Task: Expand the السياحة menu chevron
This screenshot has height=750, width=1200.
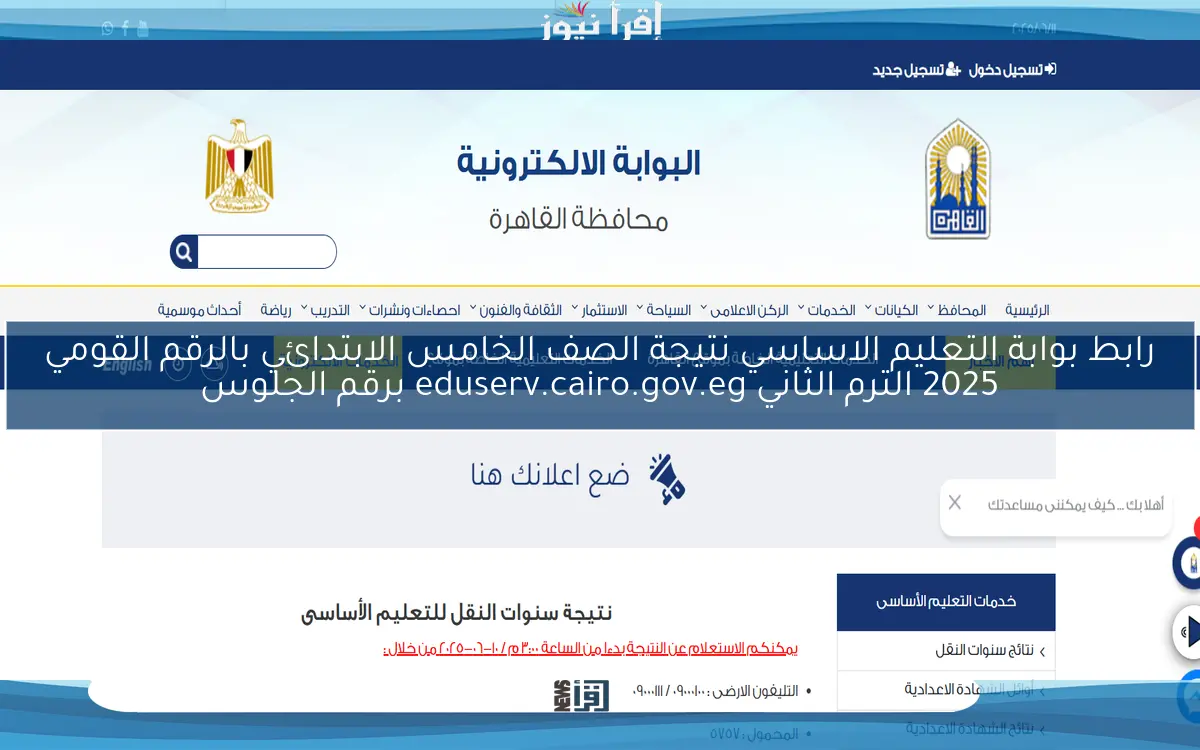Action: tap(639, 308)
